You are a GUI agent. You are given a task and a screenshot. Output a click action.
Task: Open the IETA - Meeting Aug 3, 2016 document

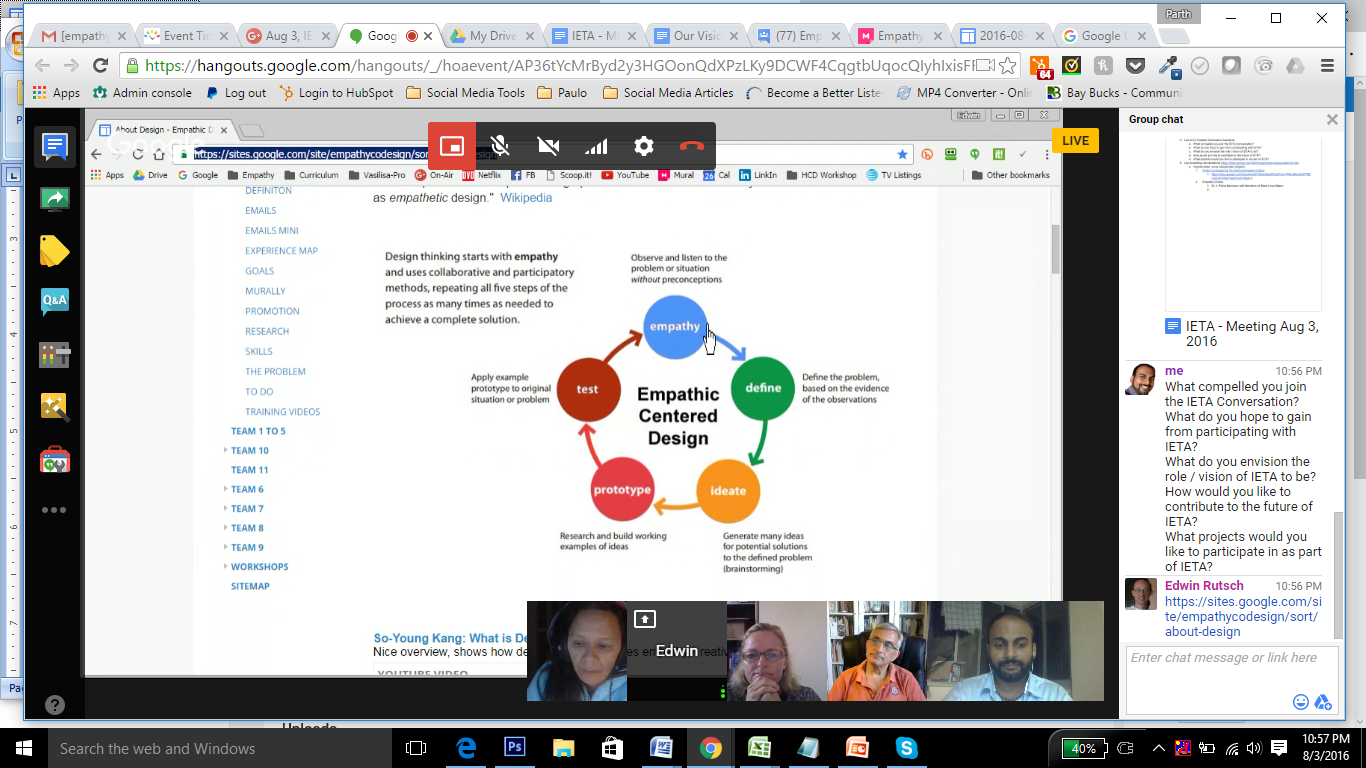[x=1243, y=334]
